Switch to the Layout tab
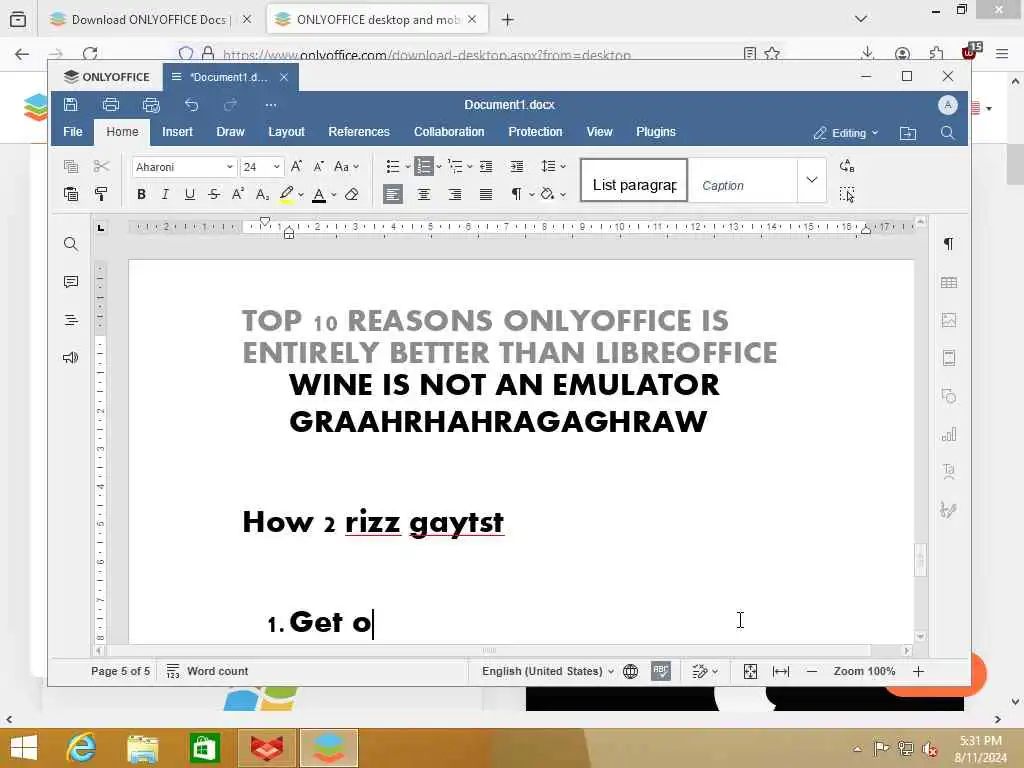Viewport: 1024px width, 768px height. (x=286, y=132)
